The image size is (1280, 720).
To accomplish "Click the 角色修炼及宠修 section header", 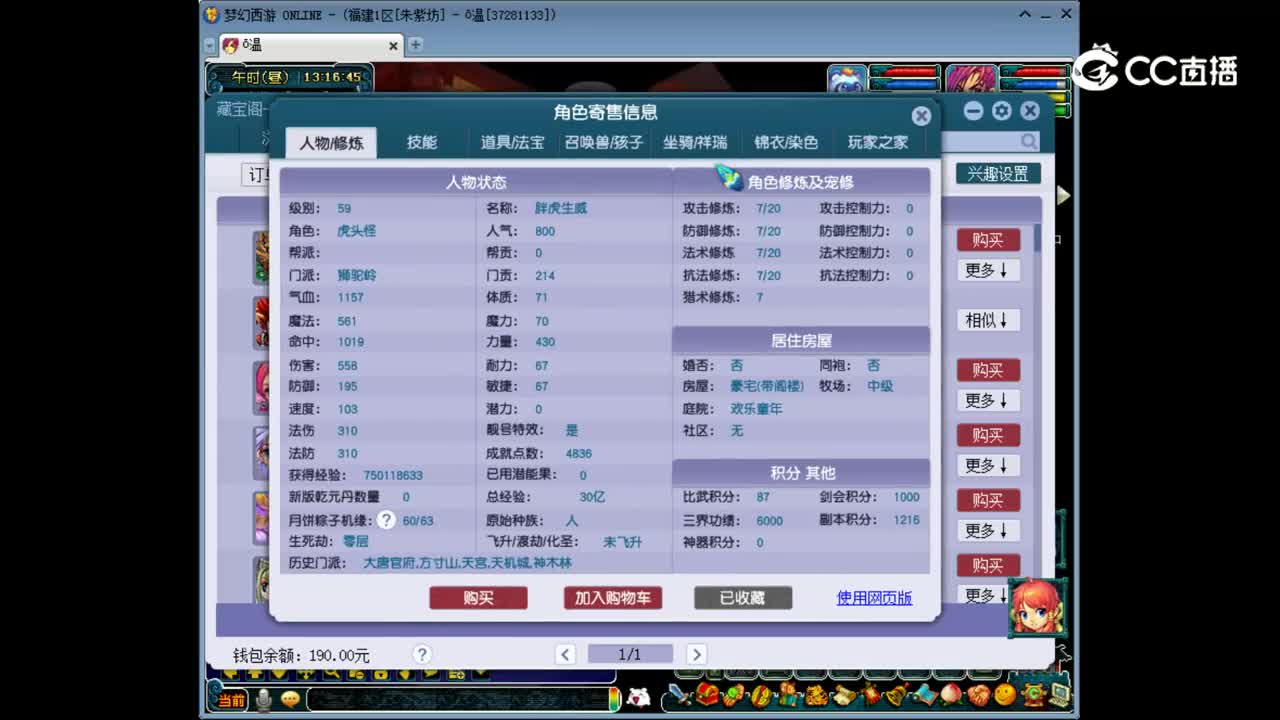I will tap(801, 182).
